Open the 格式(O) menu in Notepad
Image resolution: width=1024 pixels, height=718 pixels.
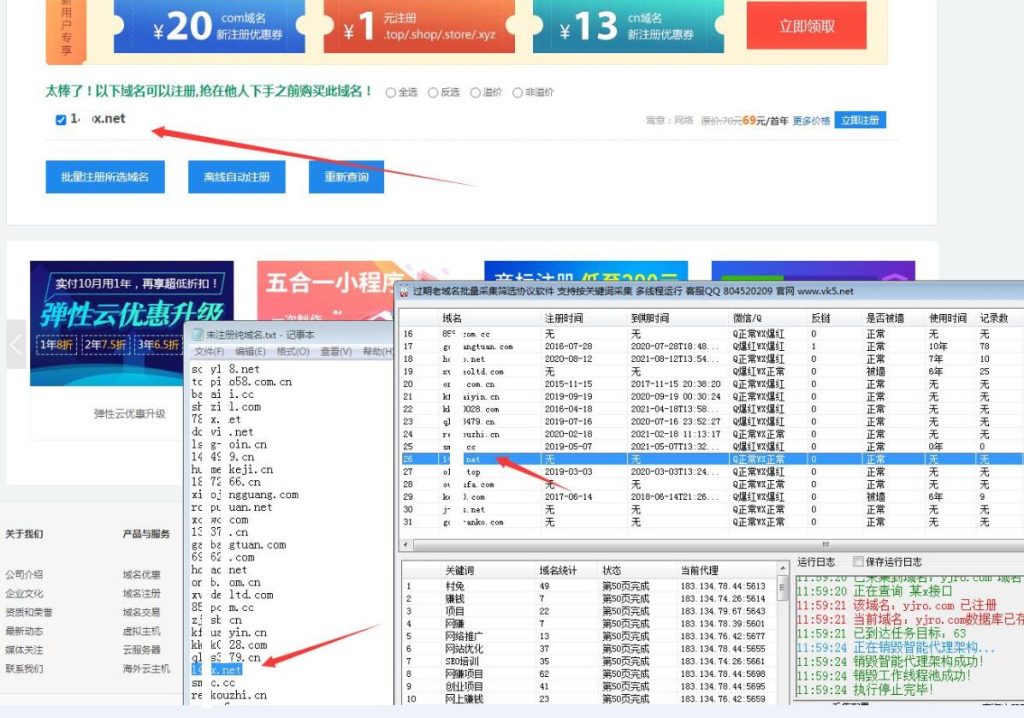(292, 352)
